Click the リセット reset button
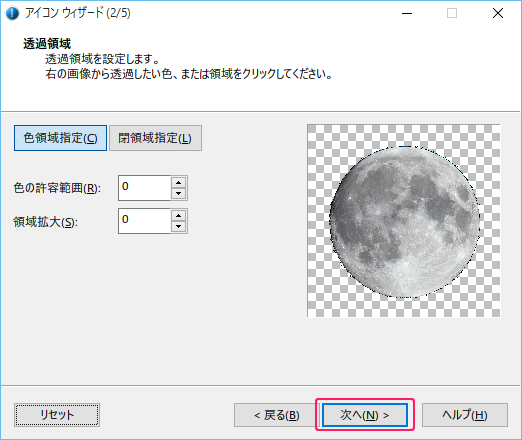The image size is (522, 440). [x=57, y=415]
